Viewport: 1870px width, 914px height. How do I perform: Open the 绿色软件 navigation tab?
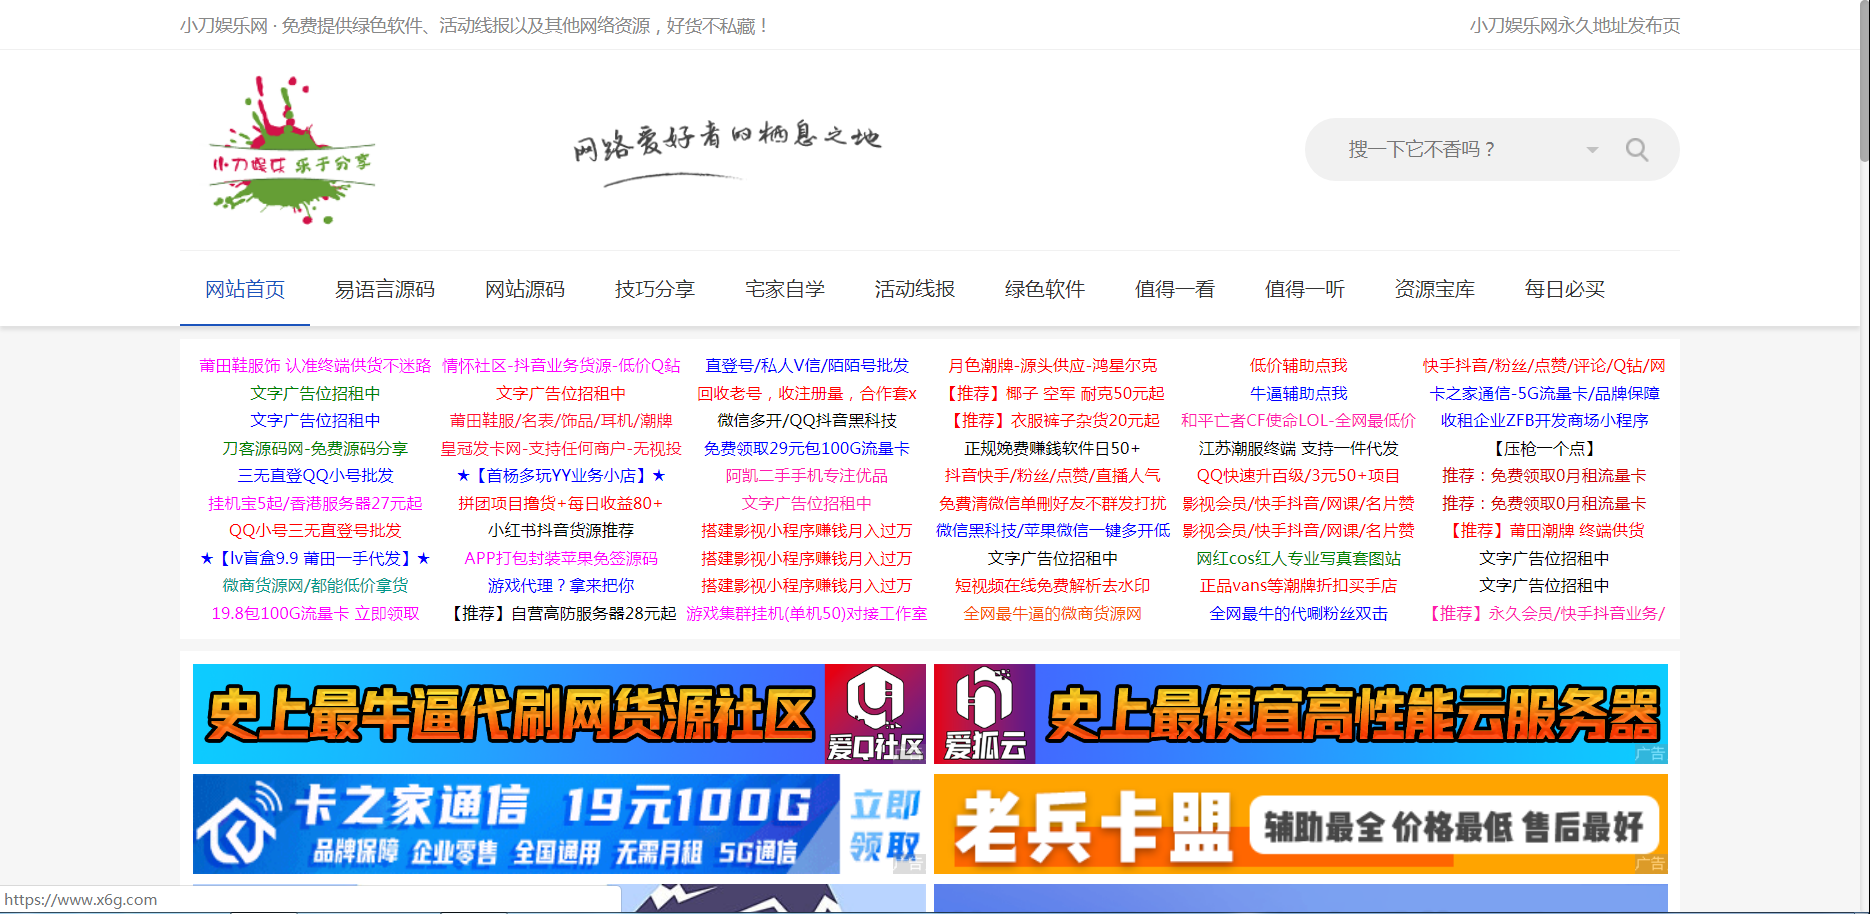click(x=1044, y=289)
